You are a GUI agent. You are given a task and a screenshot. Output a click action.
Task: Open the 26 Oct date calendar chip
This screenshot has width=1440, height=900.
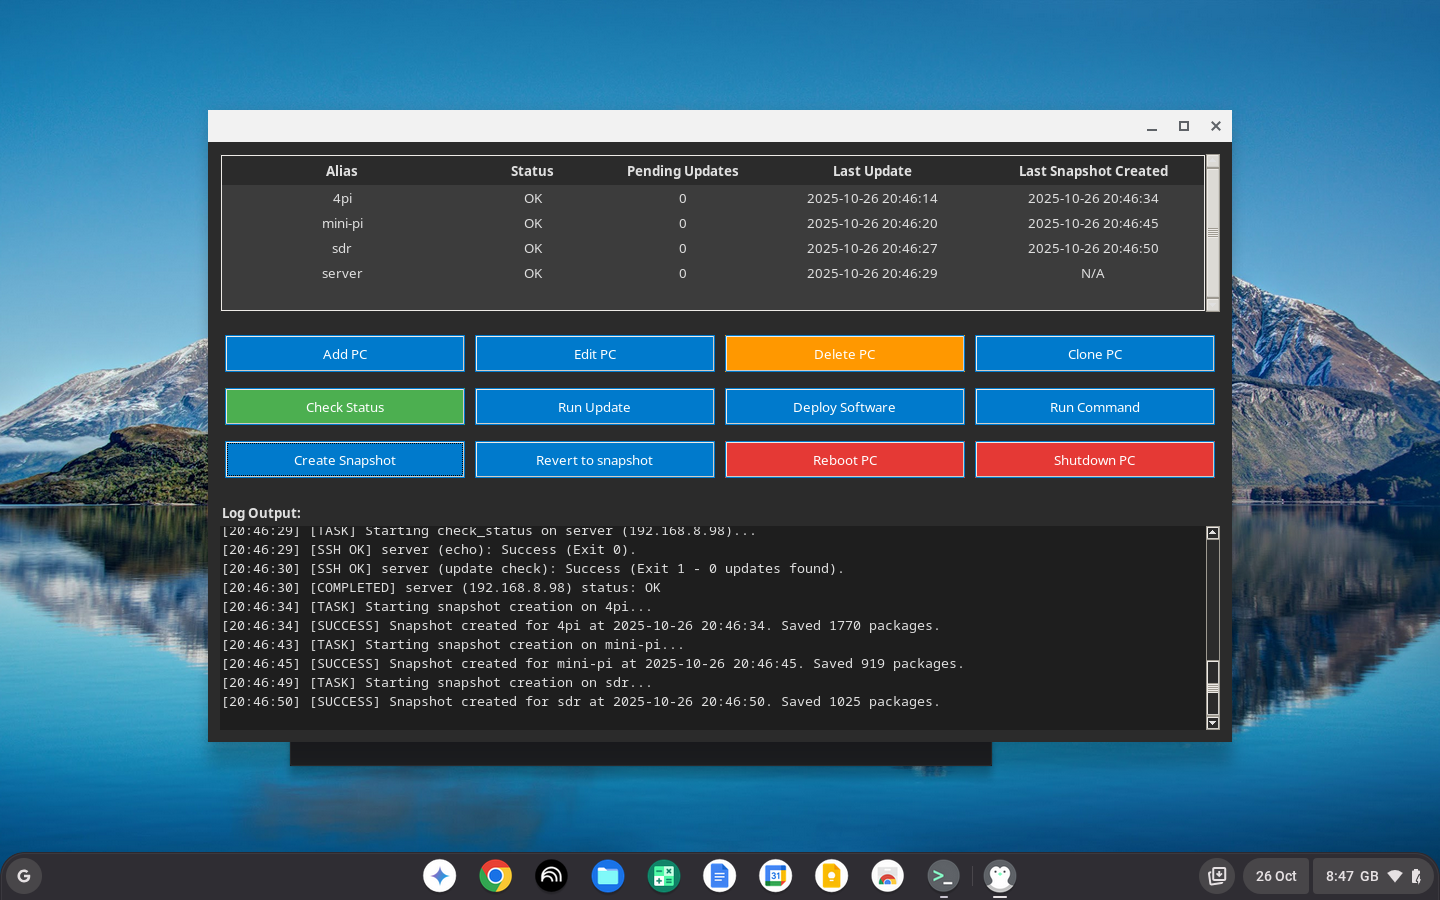pos(1275,876)
